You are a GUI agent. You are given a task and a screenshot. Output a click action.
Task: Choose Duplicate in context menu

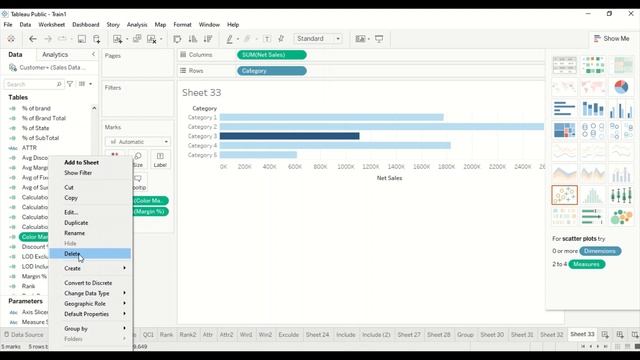pos(90,223)
